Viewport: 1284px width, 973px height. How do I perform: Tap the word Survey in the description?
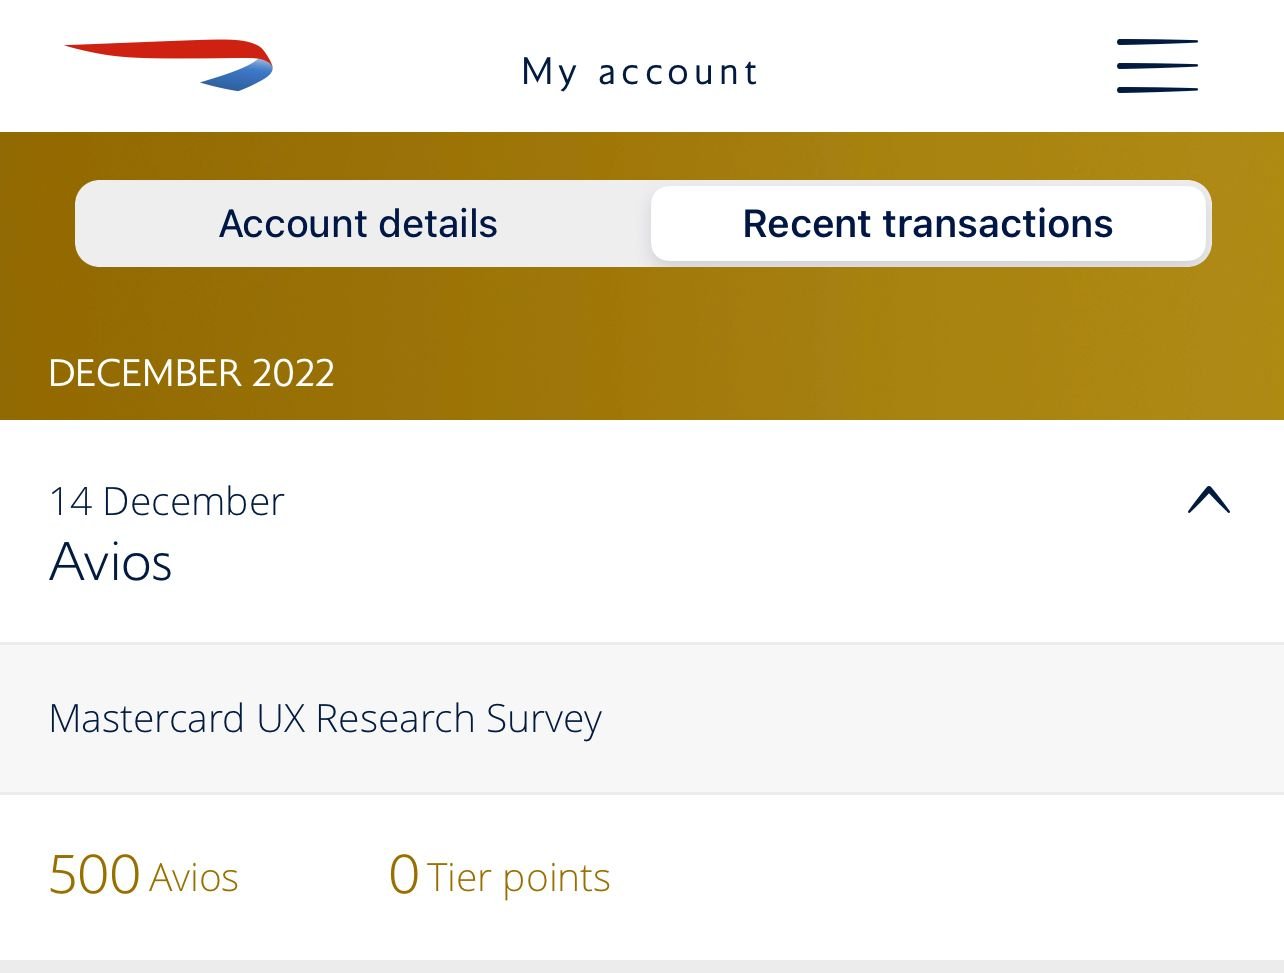click(x=544, y=719)
